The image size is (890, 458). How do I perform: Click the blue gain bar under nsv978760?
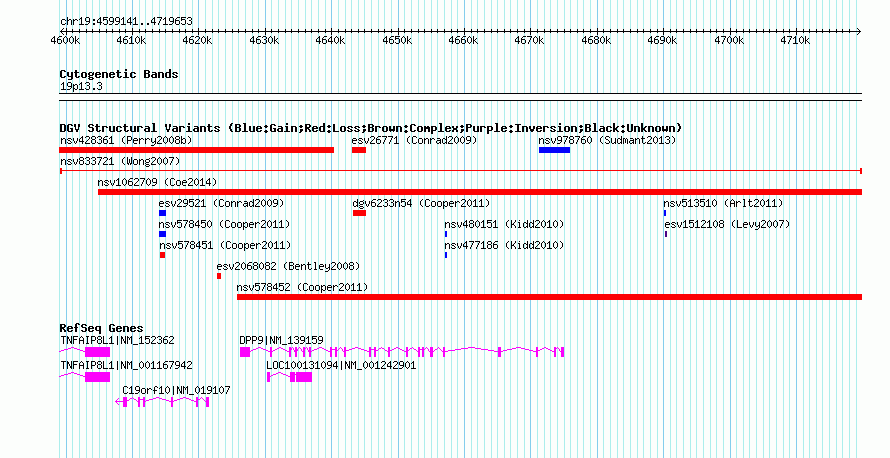555,150
